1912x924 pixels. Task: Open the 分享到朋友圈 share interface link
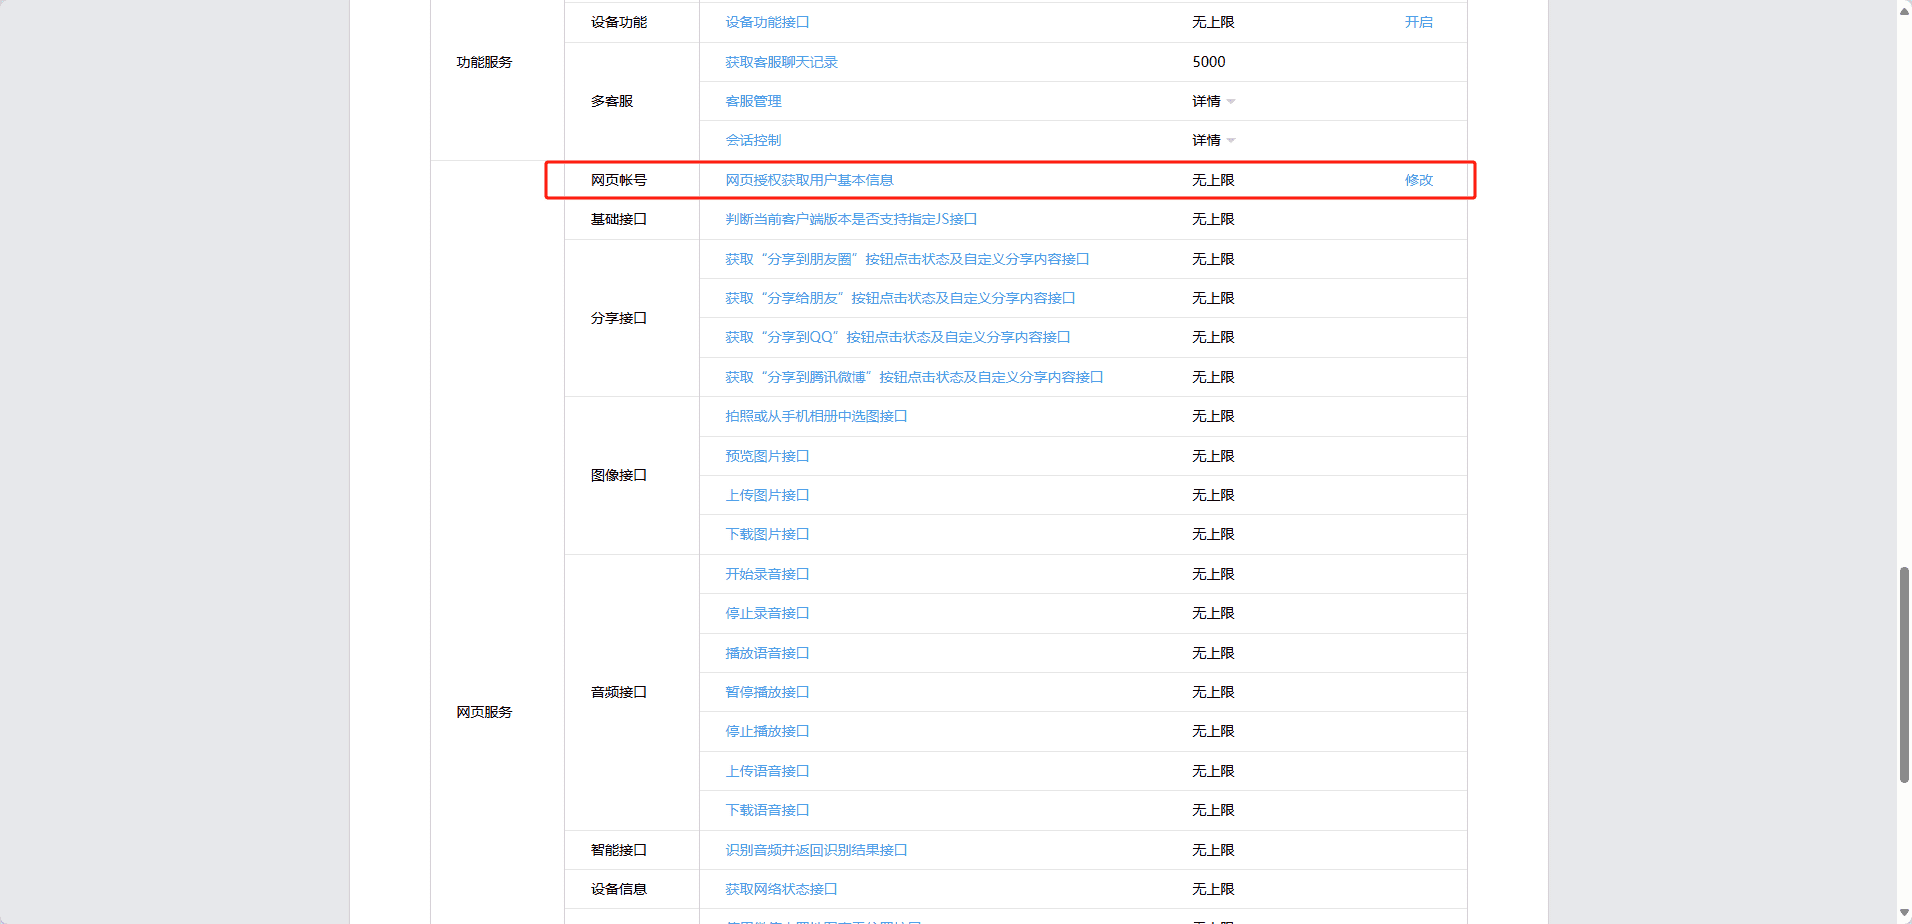pyautogui.click(x=907, y=259)
